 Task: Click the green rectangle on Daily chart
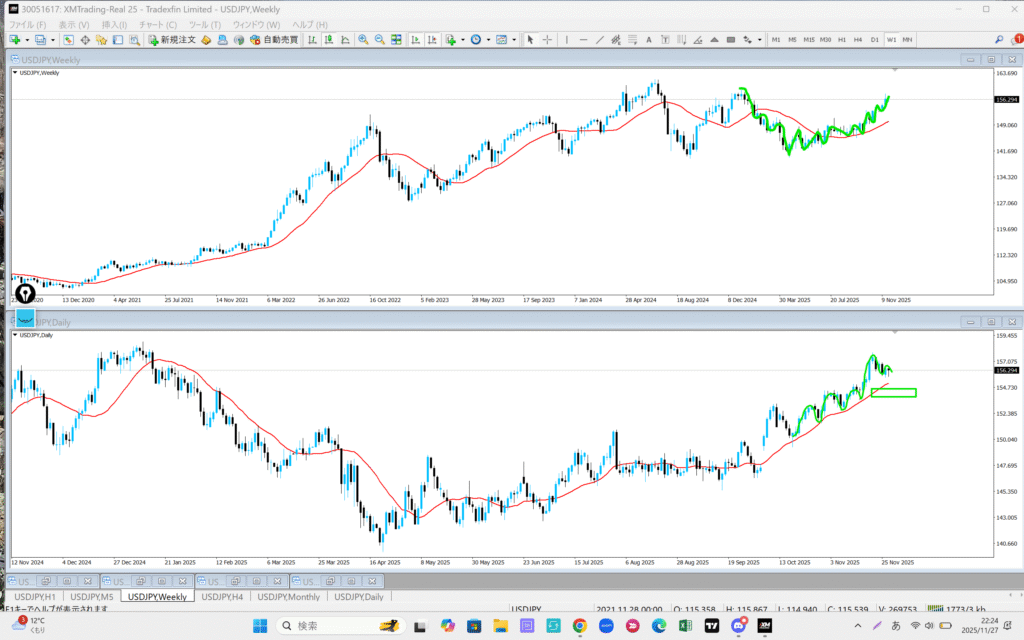coord(893,392)
